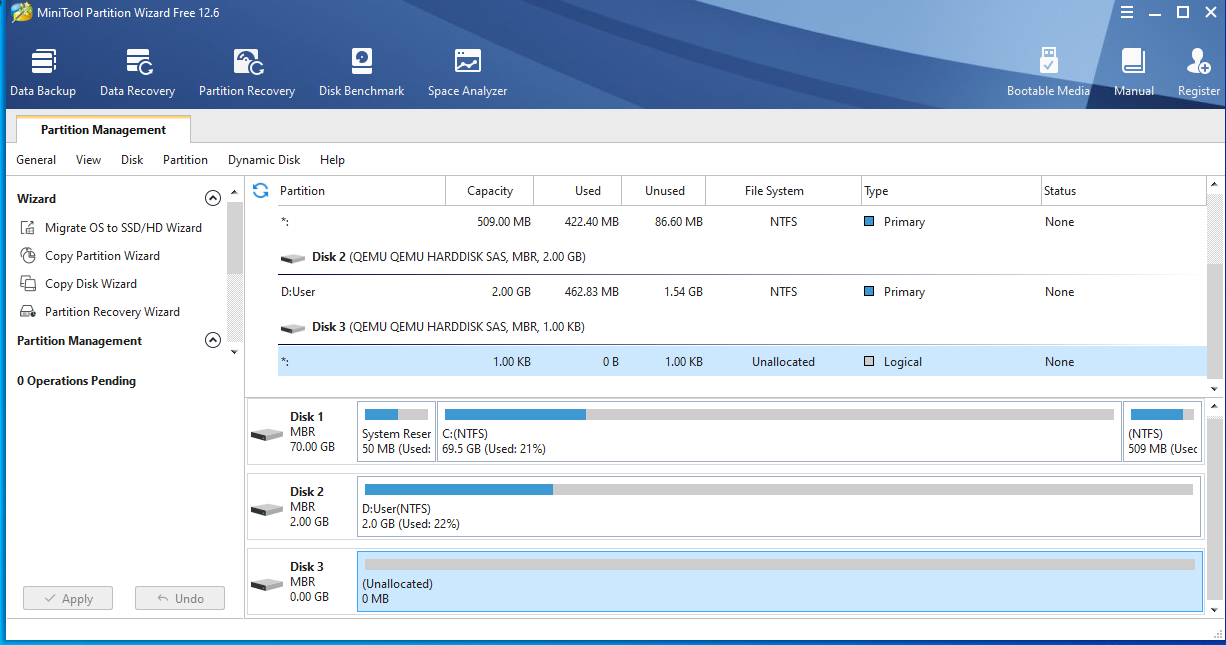The image size is (1226, 645).
Task: Click the Logical type swatch in unallocated row
Action: click(869, 362)
